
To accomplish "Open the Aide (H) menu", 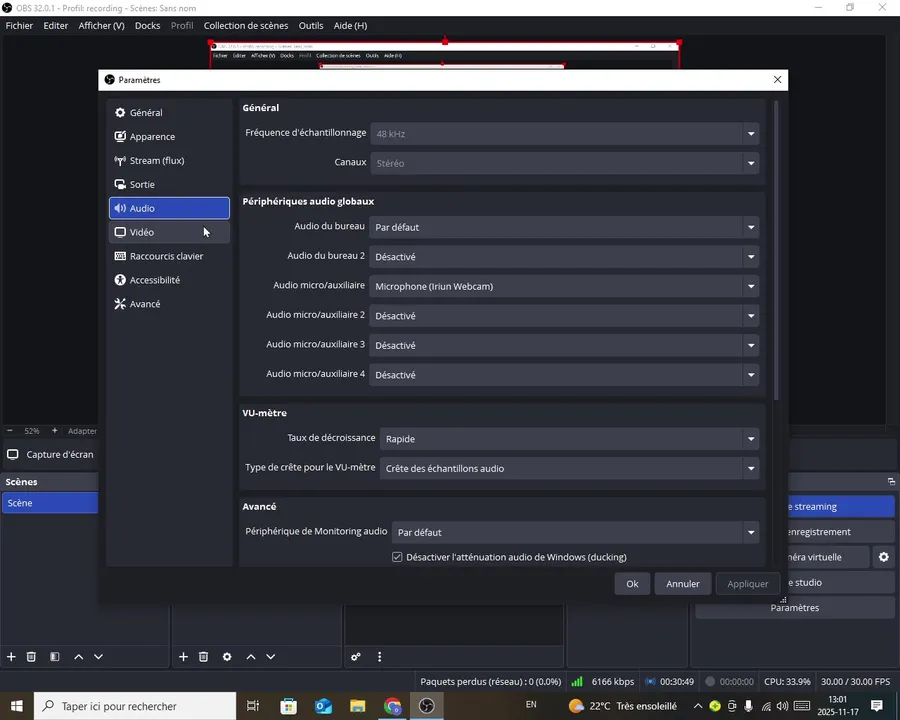I will [x=350, y=26].
